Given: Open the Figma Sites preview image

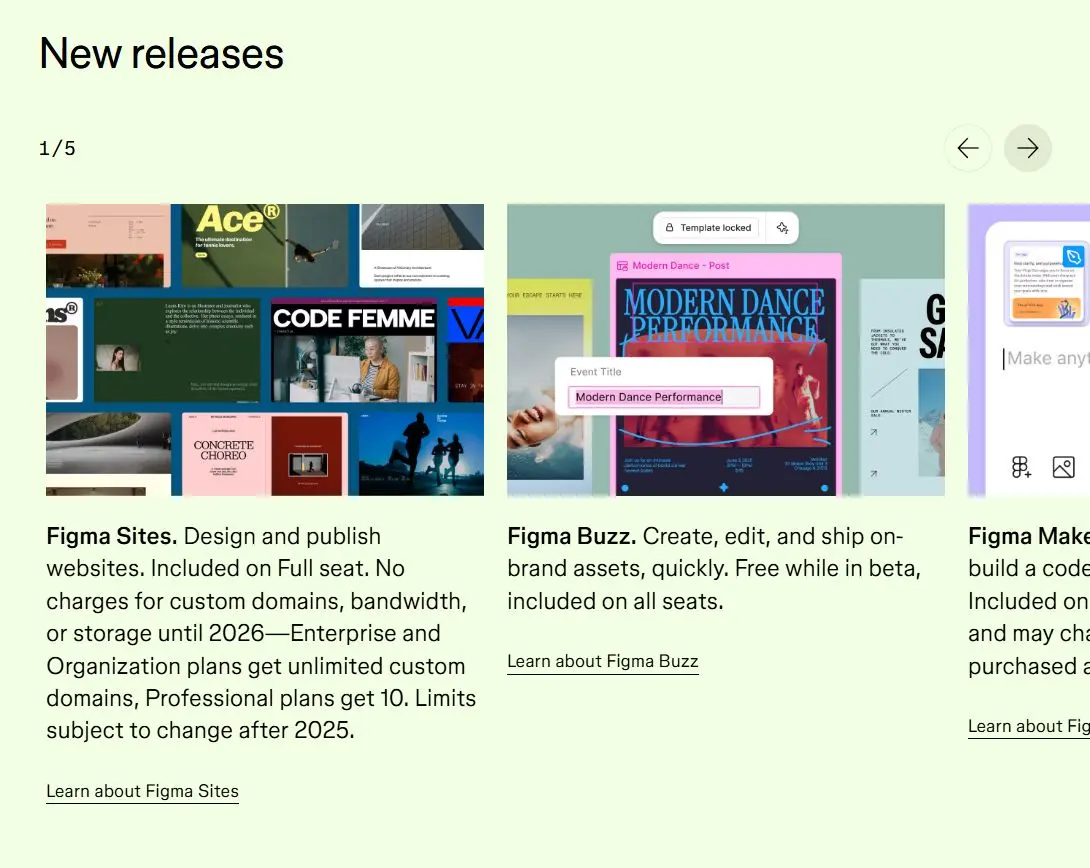Looking at the screenshot, I should (x=265, y=350).
